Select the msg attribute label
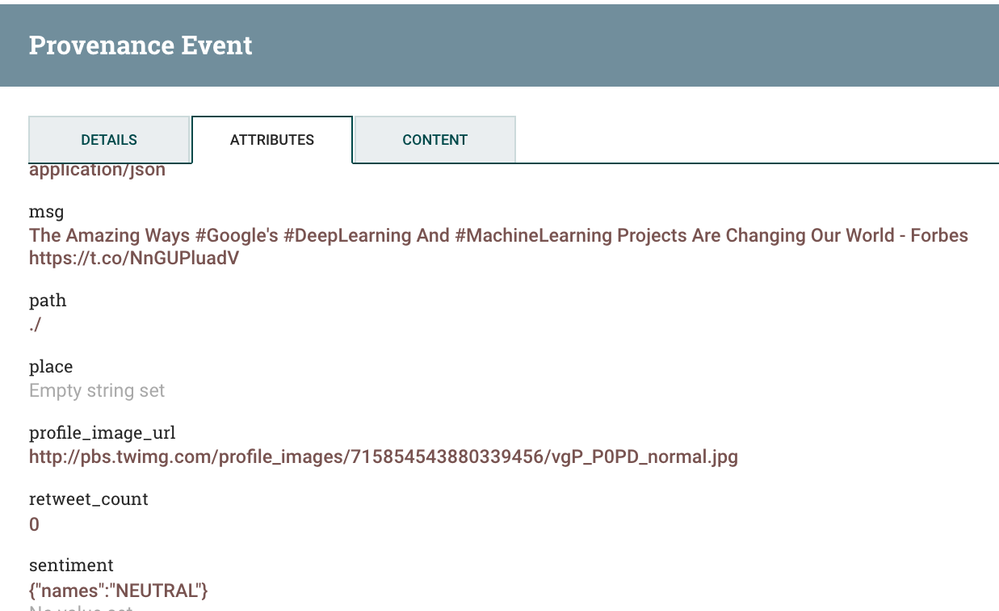This screenshot has width=999, height=611. (x=46, y=212)
